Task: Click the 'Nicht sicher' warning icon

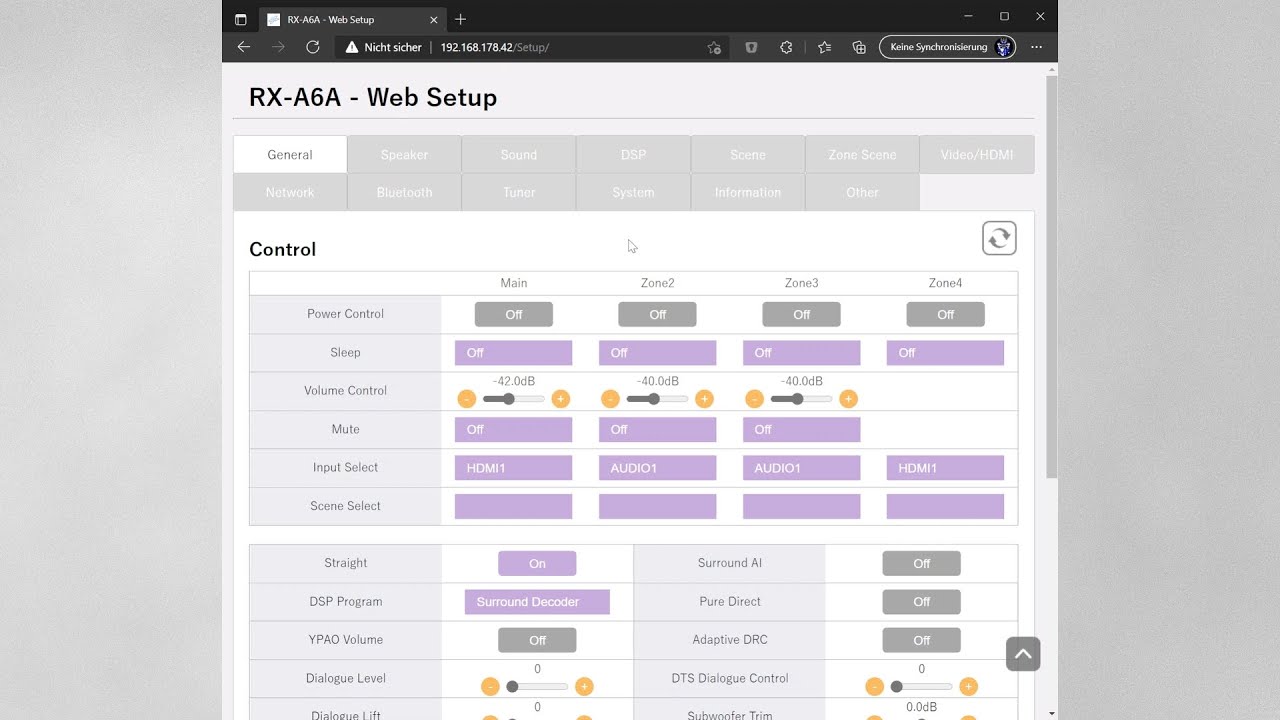Action: click(x=351, y=47)
